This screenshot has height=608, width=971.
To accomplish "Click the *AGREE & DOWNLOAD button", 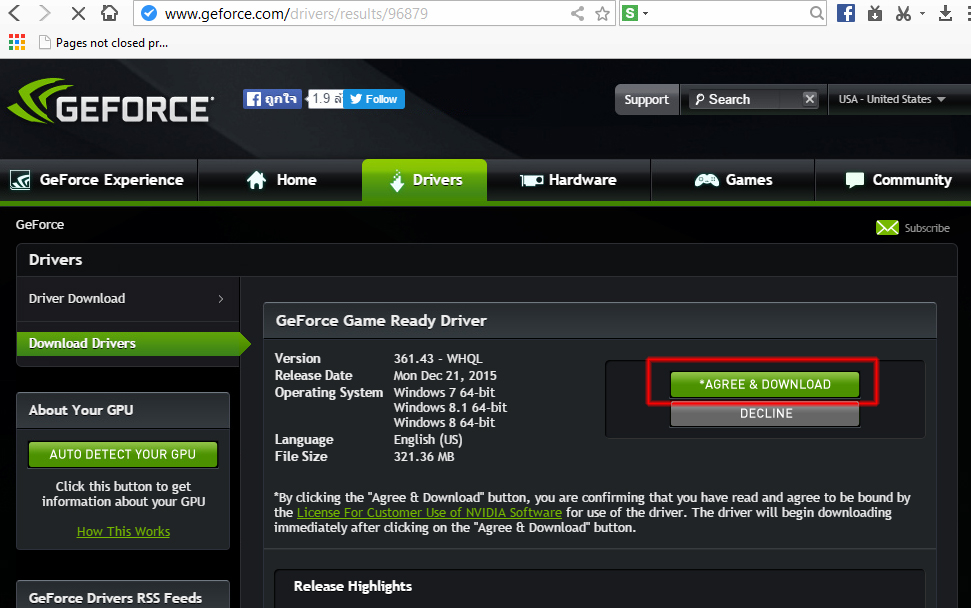I will pos(765,384).
